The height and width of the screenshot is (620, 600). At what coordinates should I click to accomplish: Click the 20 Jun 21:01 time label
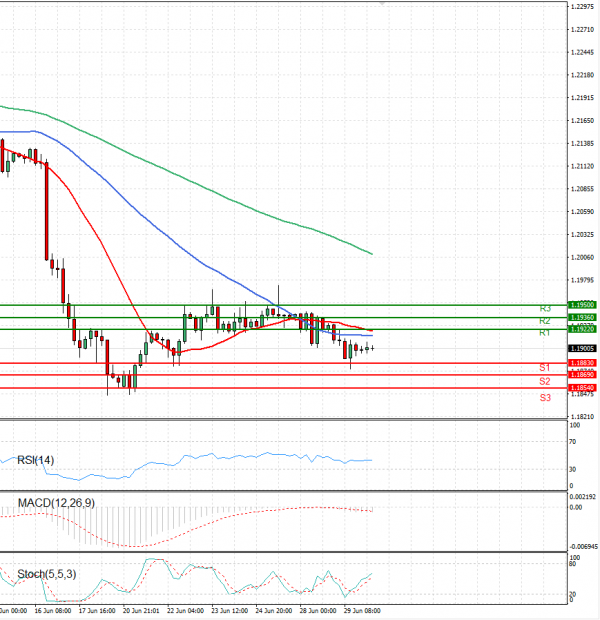click(141, 611)
